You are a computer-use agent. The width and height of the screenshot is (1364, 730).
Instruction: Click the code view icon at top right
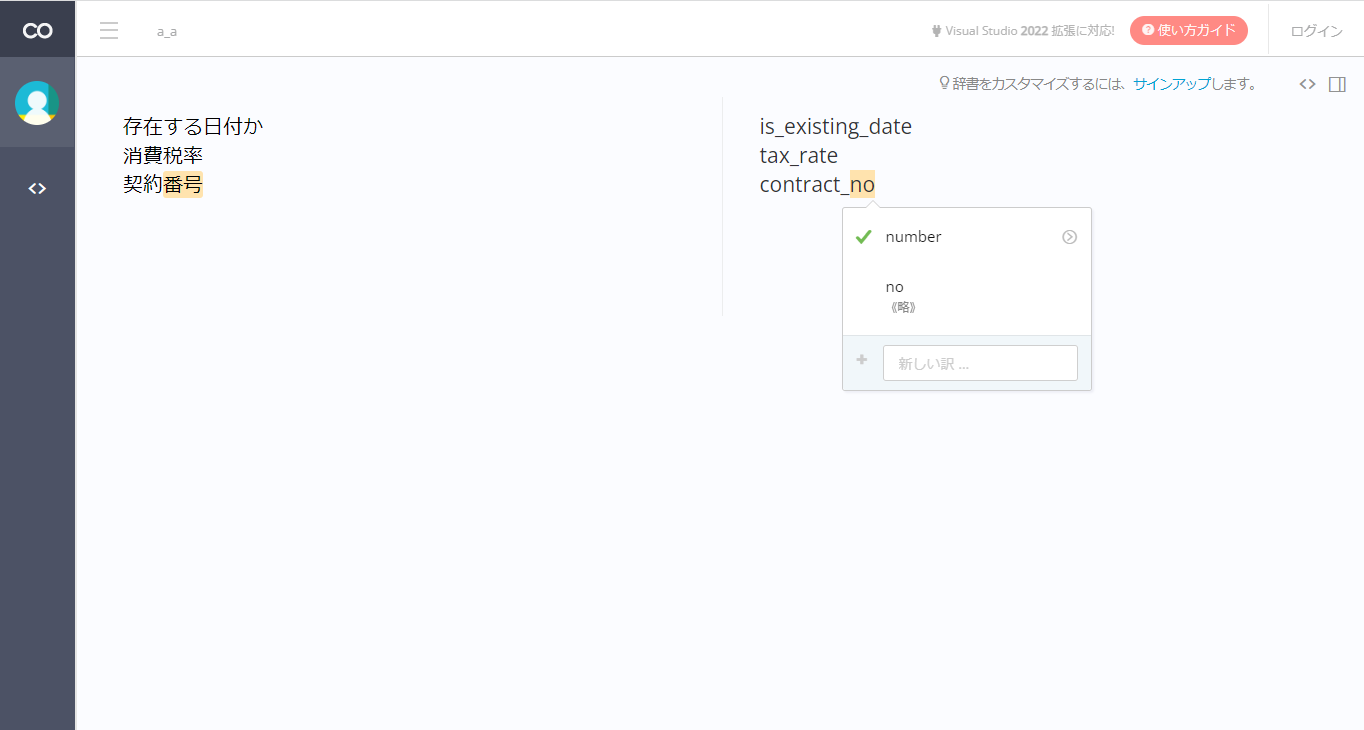click(x=1307, y=84)
